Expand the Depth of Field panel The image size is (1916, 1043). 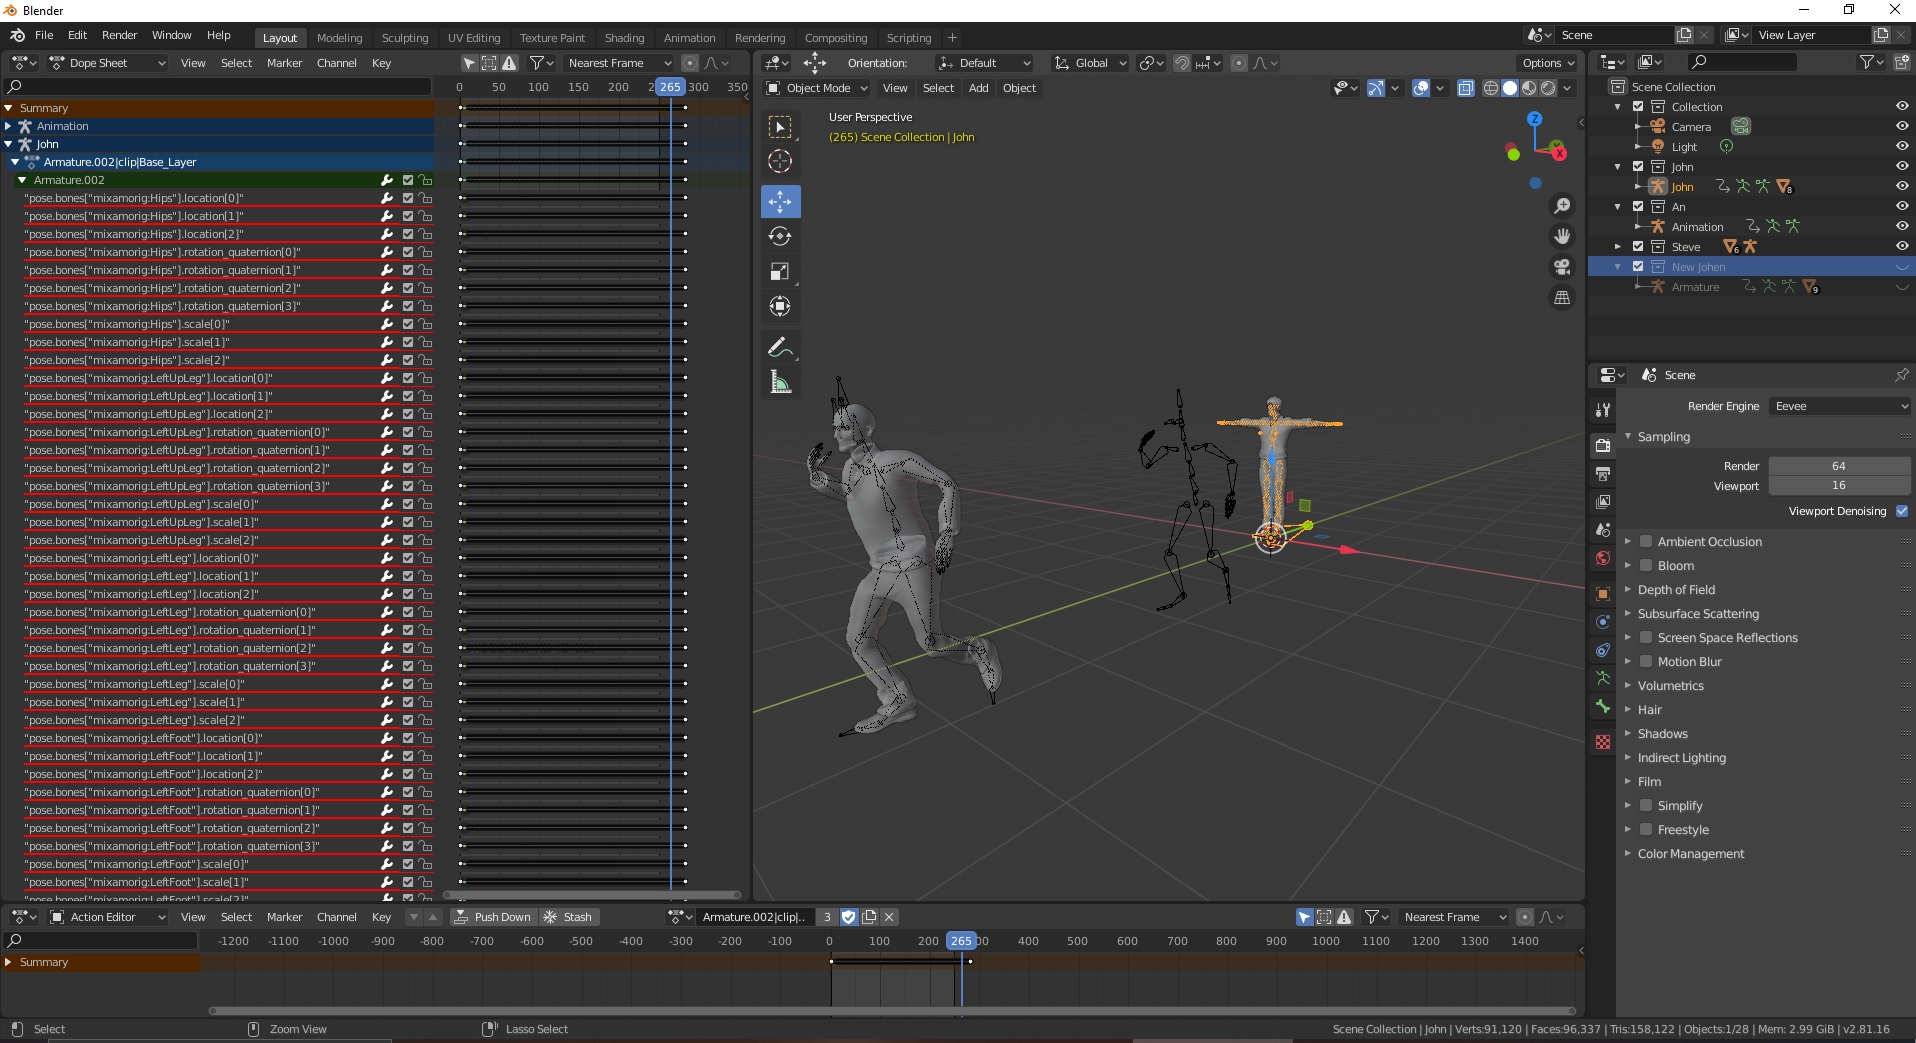1676,590
